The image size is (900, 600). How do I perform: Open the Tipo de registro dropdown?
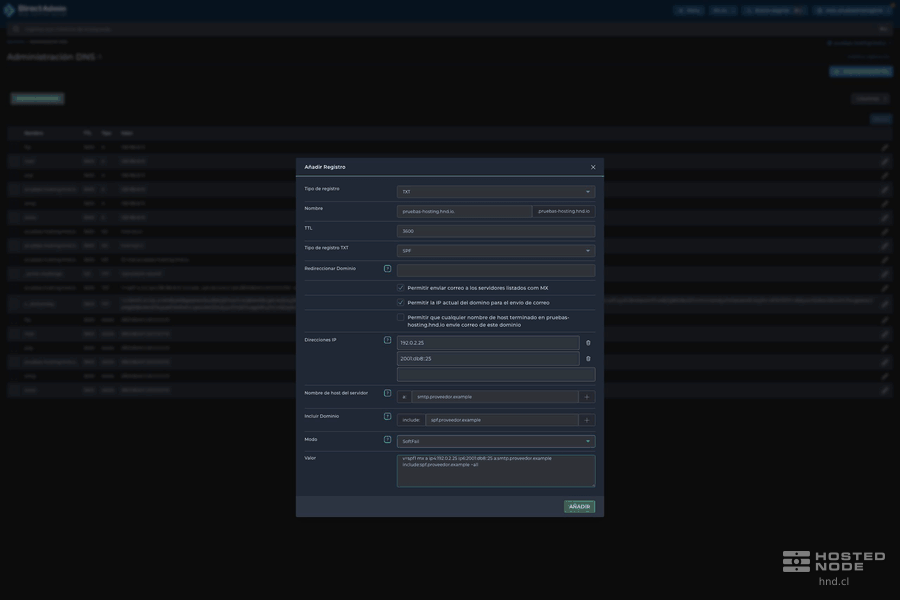point(496,192)
